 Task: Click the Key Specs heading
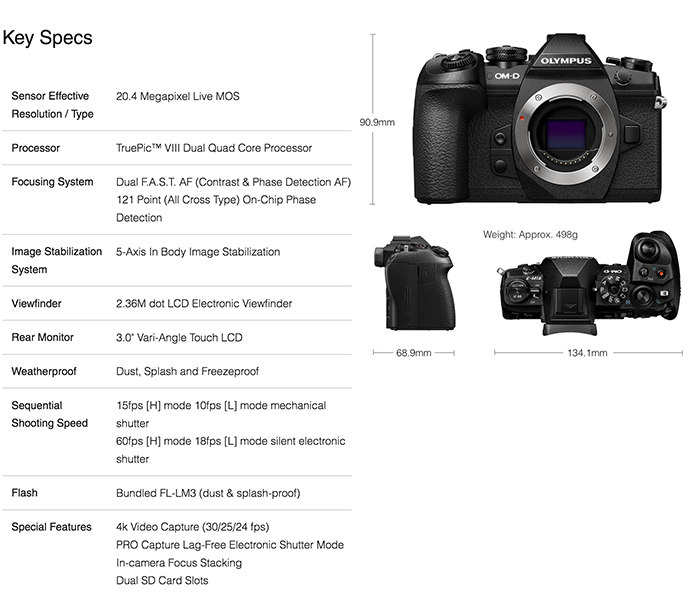(x=47, y=38)
